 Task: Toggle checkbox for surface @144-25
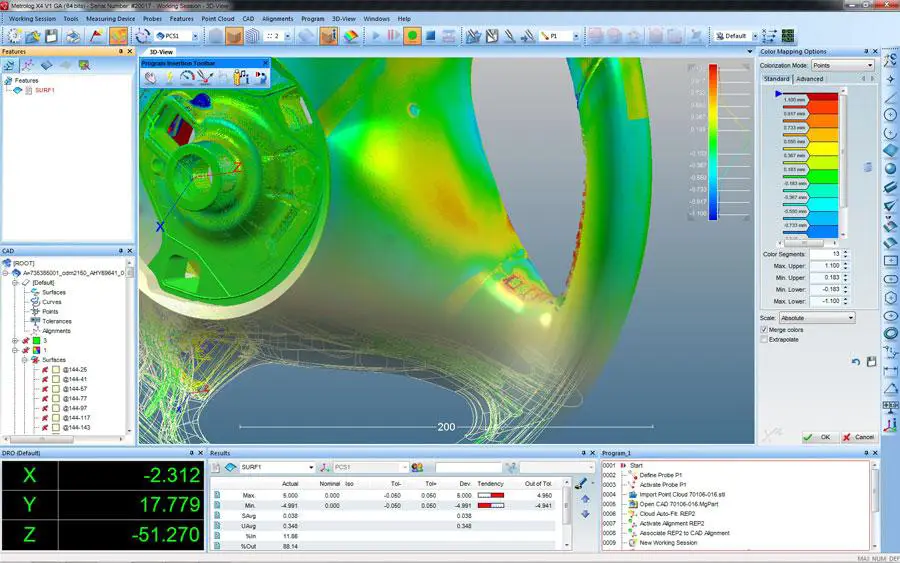click(56, 370)
